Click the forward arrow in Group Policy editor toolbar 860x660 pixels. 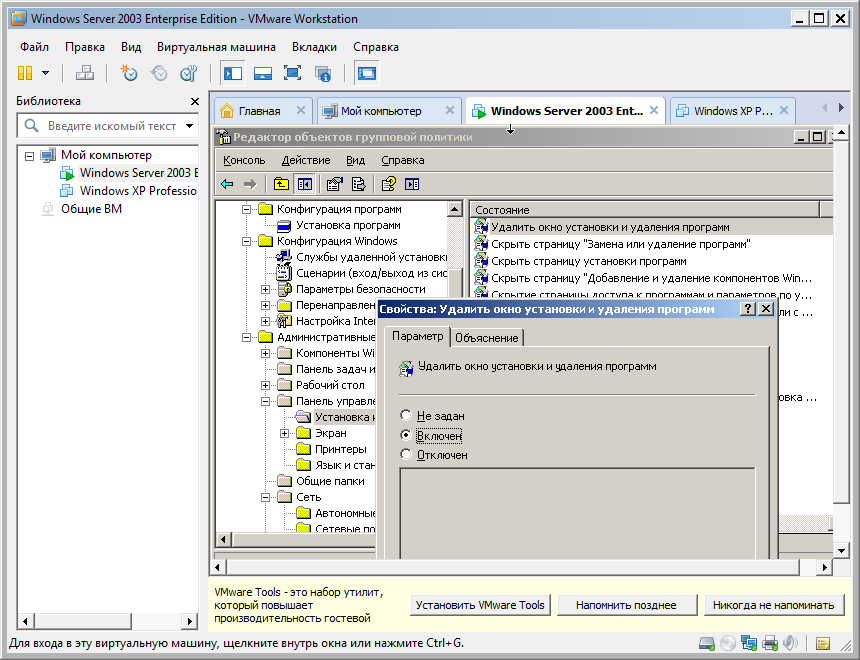point(250,184)
